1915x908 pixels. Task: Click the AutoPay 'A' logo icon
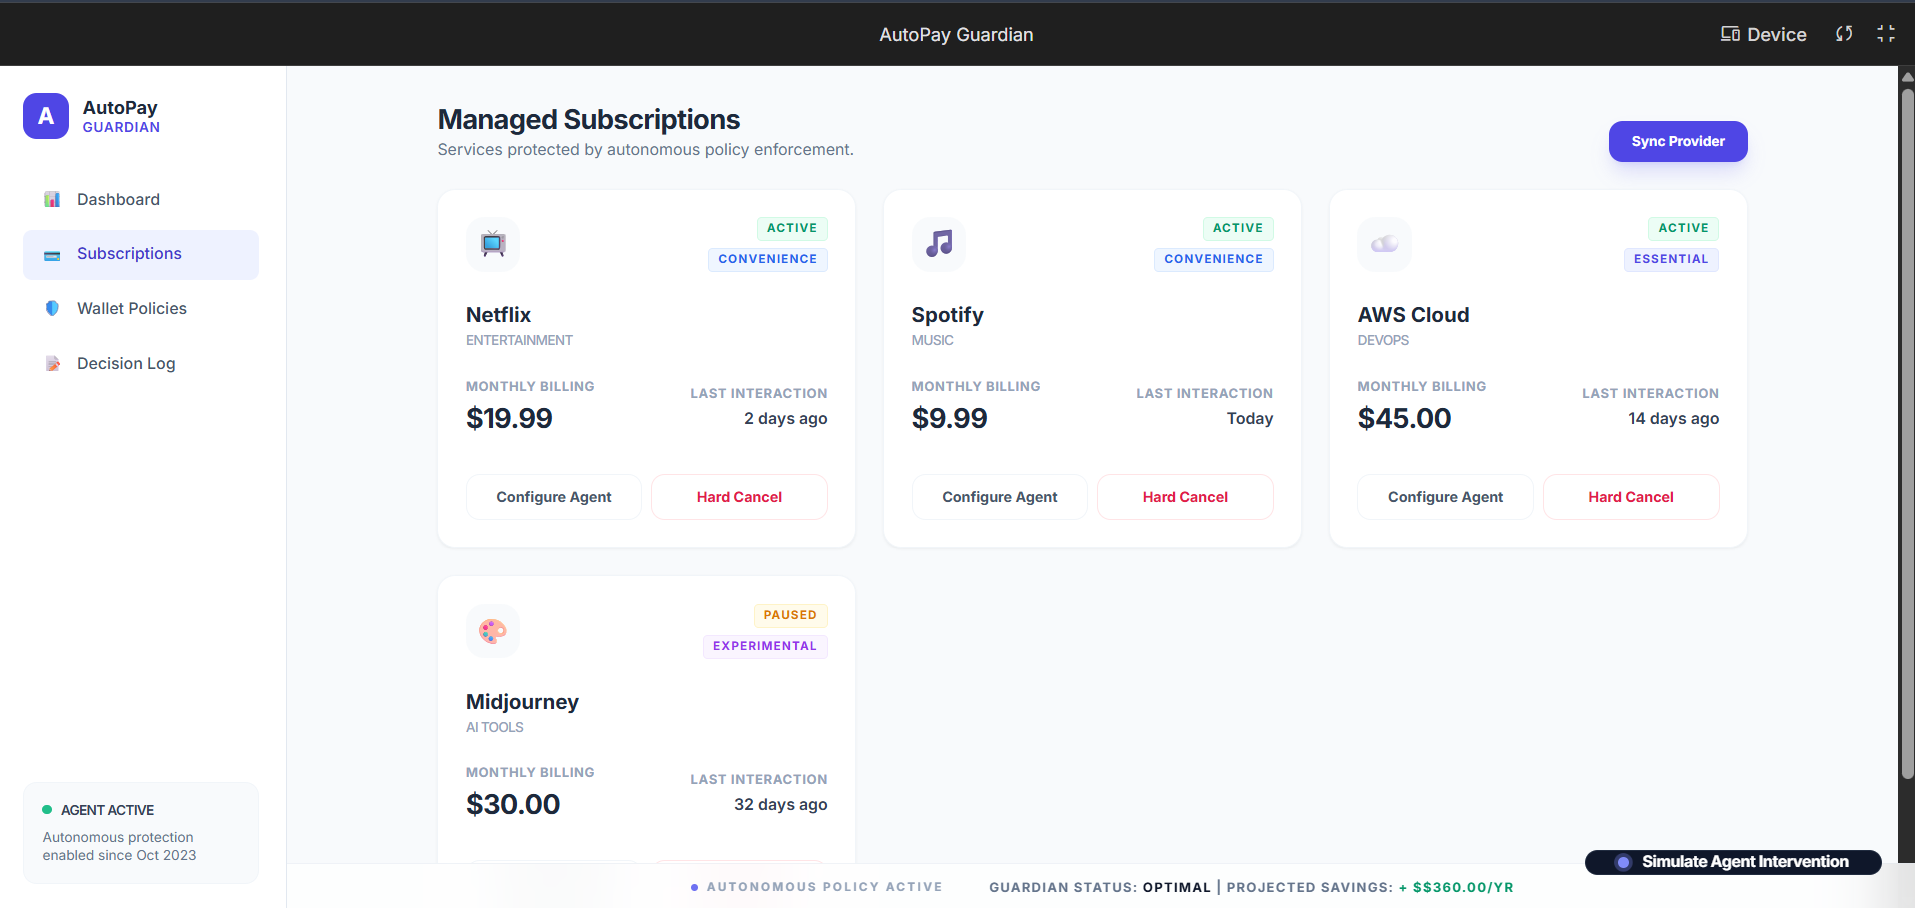[x=46, y=116]
